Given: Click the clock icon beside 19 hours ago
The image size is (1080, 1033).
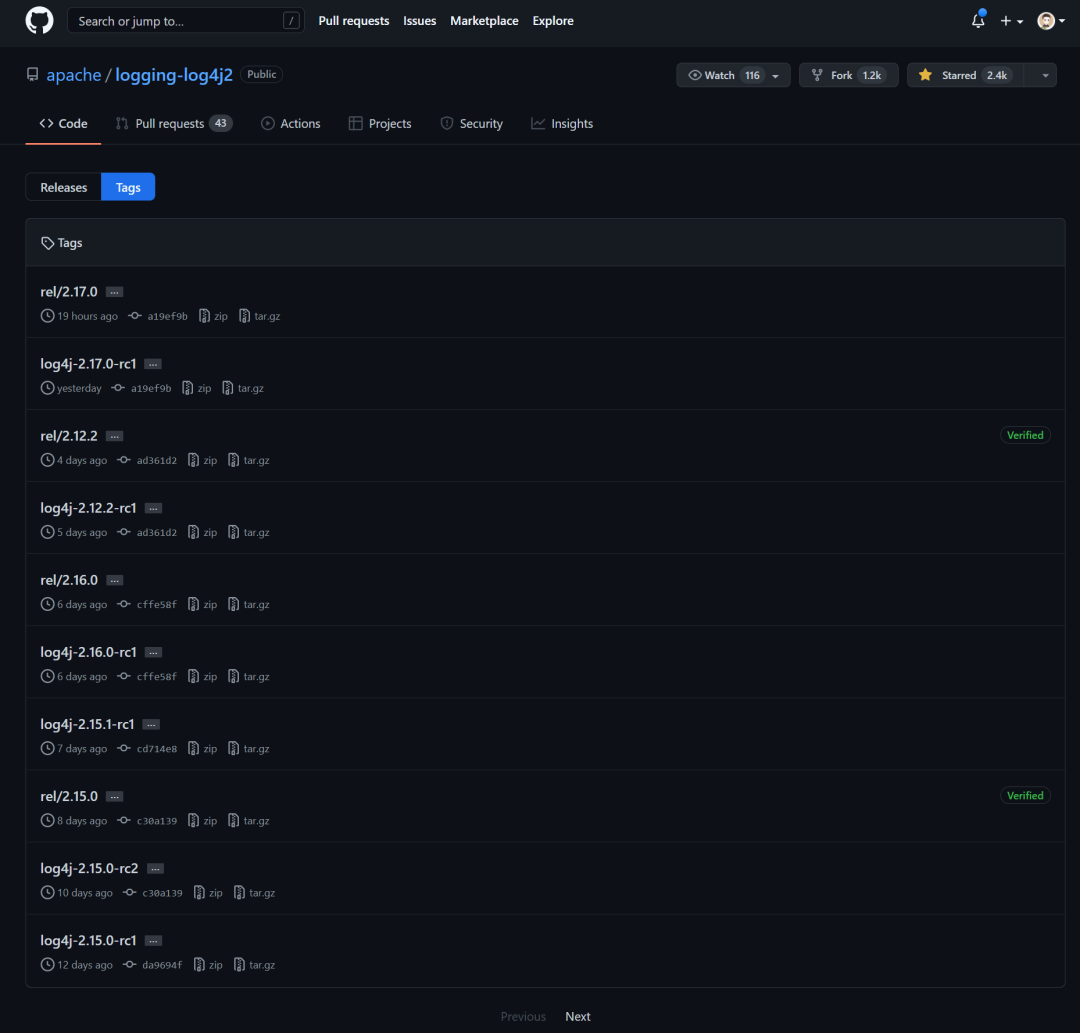Looking at the screenshot, I should [46, 315].
